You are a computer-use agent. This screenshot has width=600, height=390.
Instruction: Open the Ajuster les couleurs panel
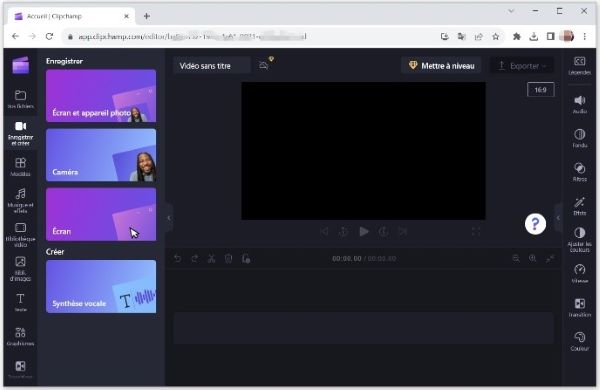579,240
